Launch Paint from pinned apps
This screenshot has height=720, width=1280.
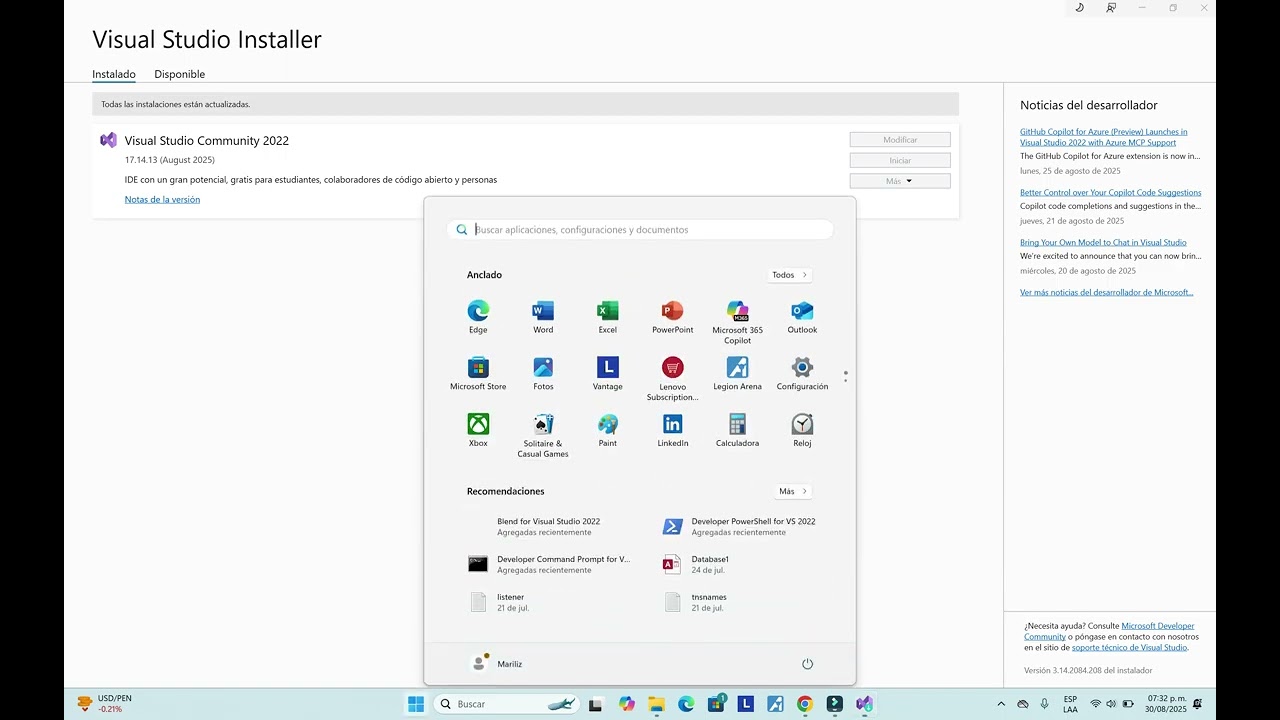click(x=608, y=431)
